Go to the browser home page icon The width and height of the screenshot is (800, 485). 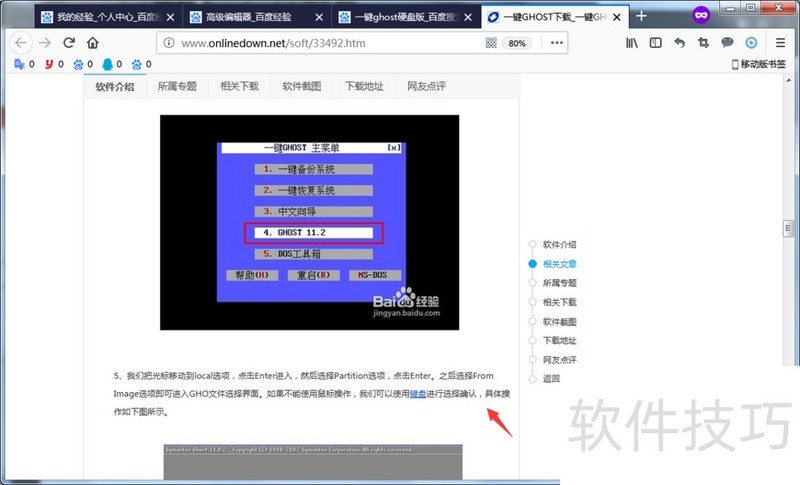tap(93, 43)
